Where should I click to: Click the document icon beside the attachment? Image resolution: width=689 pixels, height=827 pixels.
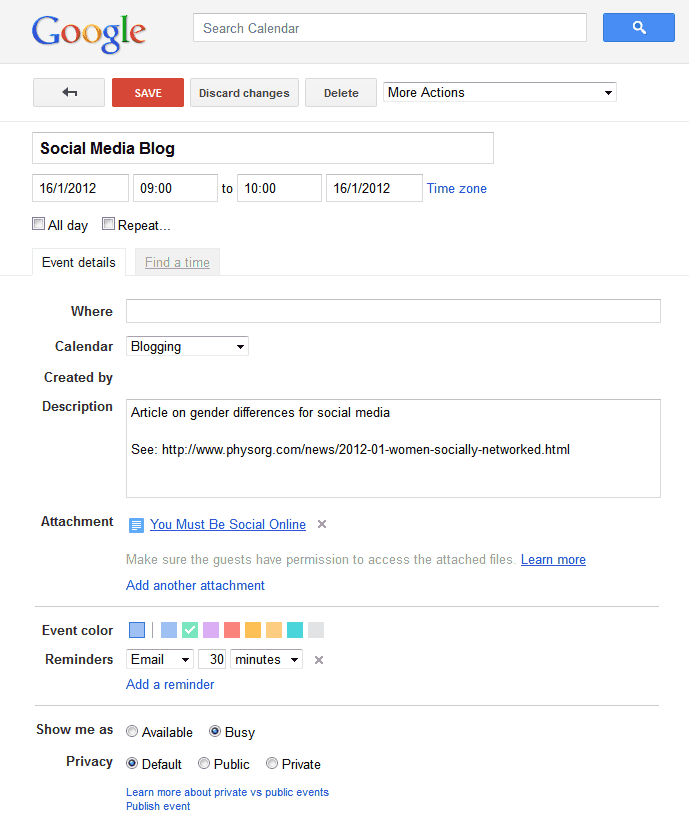tap(136, 525)
